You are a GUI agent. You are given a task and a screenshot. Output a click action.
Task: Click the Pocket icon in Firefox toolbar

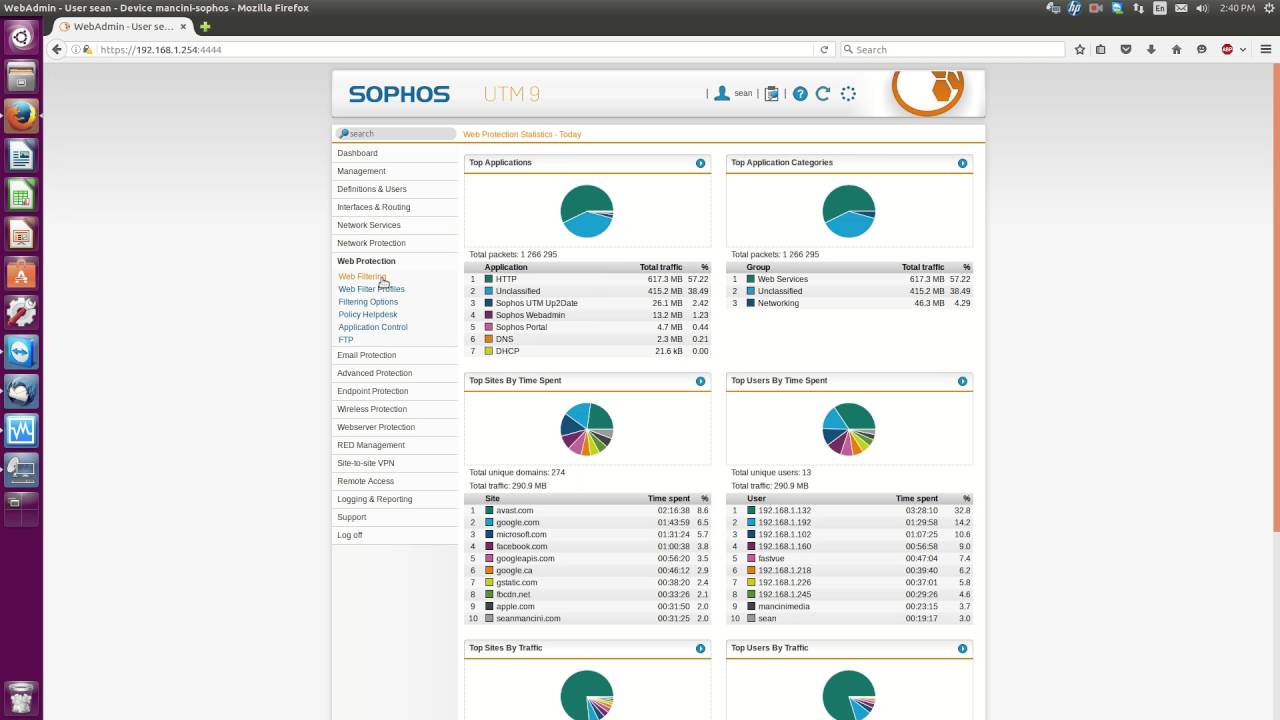[1126, 49]
